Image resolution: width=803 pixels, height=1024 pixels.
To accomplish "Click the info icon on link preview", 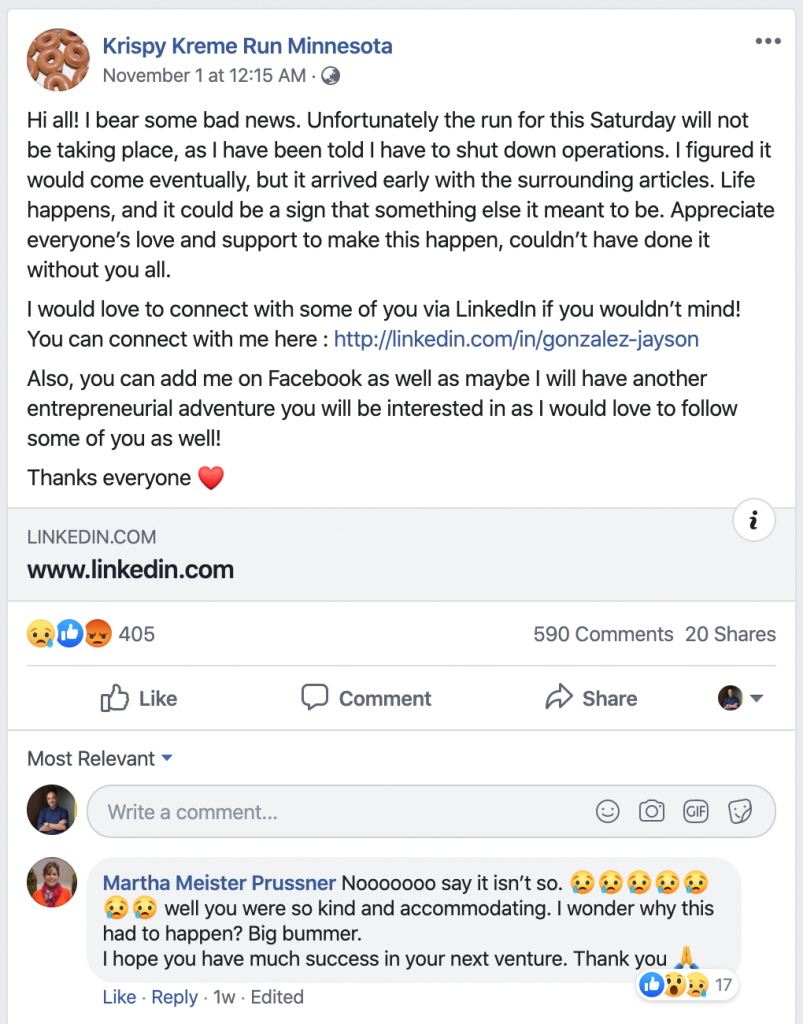I will pyautogui.click(x=754, y=520).
